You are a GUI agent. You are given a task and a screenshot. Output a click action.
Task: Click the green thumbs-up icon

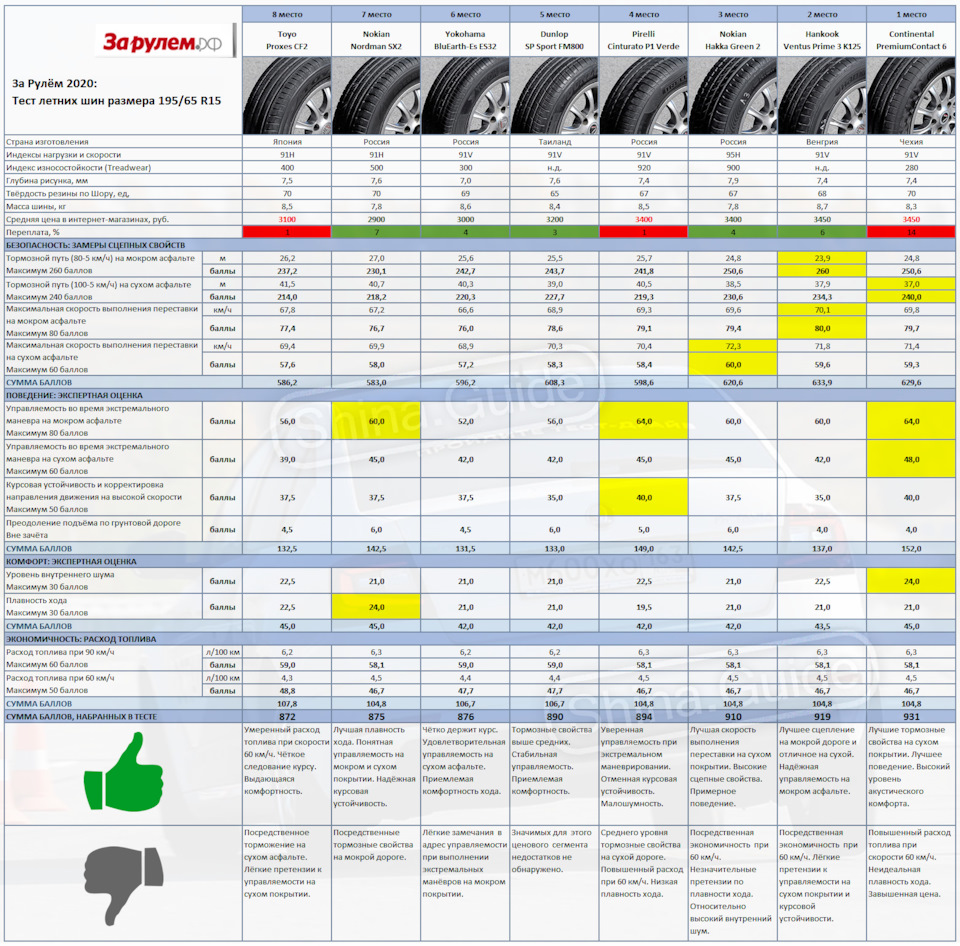coord(123,771)
